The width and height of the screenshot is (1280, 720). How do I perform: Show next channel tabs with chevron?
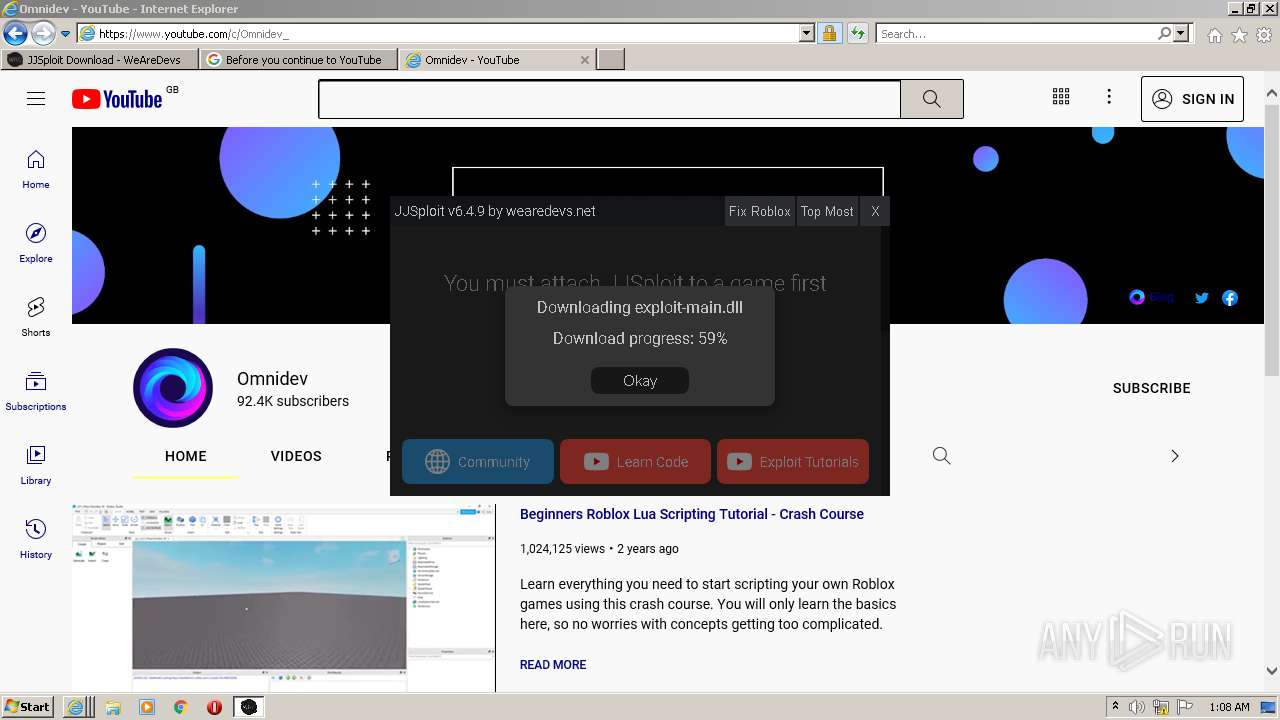coord(1175,456)
